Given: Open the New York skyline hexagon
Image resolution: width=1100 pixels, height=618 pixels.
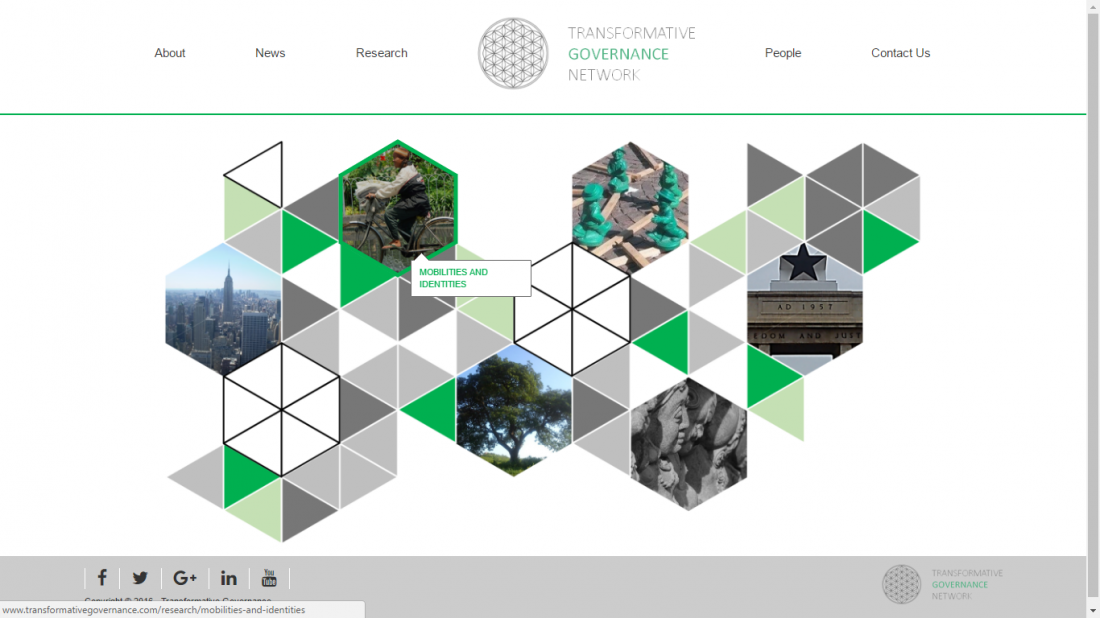Looking at the screenshot, I should coord(223,308).
